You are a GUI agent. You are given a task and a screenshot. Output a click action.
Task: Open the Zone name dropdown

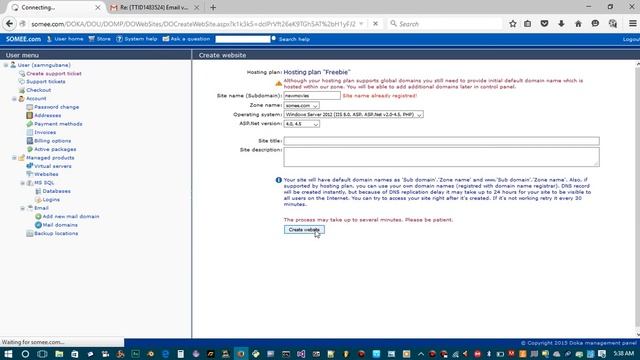click(x=301, y=105)
